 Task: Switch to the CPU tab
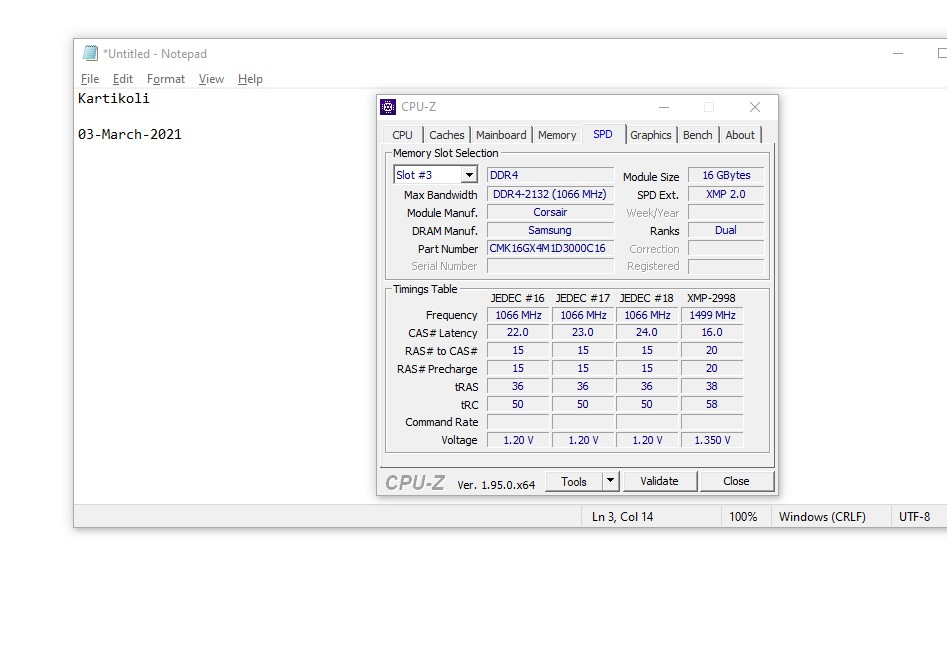click(x=402, y=135)
